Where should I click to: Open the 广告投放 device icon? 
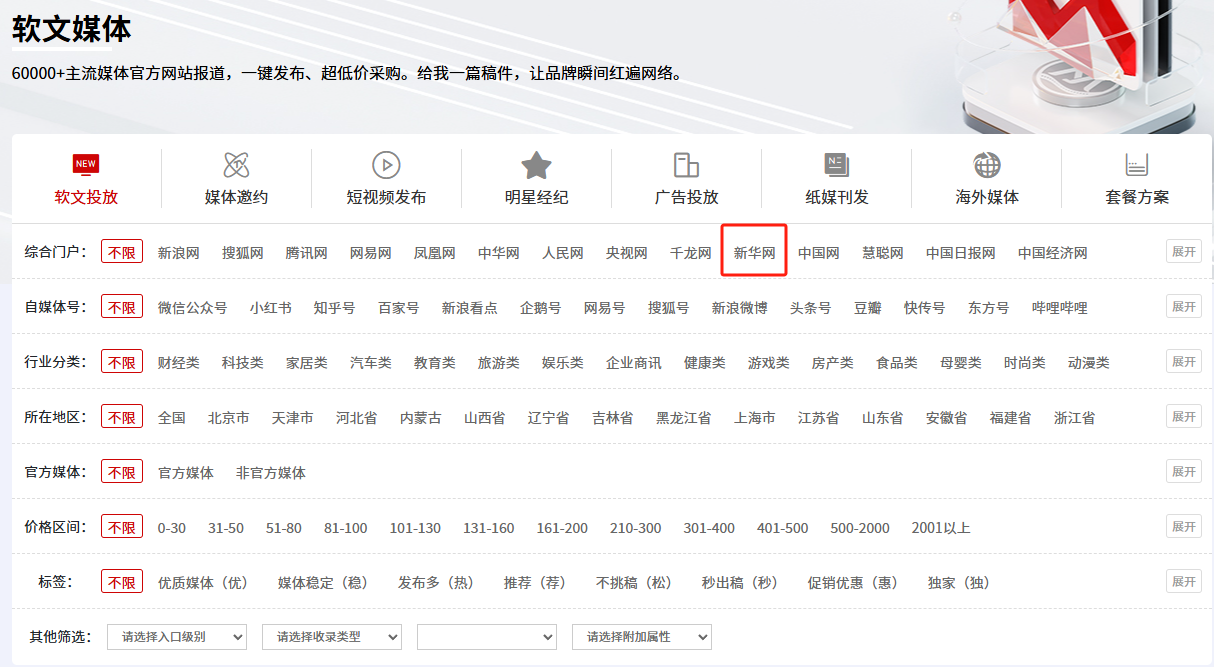tap(686, 165)
